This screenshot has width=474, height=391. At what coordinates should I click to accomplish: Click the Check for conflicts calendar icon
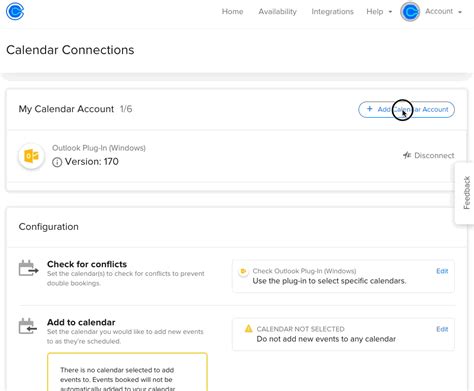(28, 268)
